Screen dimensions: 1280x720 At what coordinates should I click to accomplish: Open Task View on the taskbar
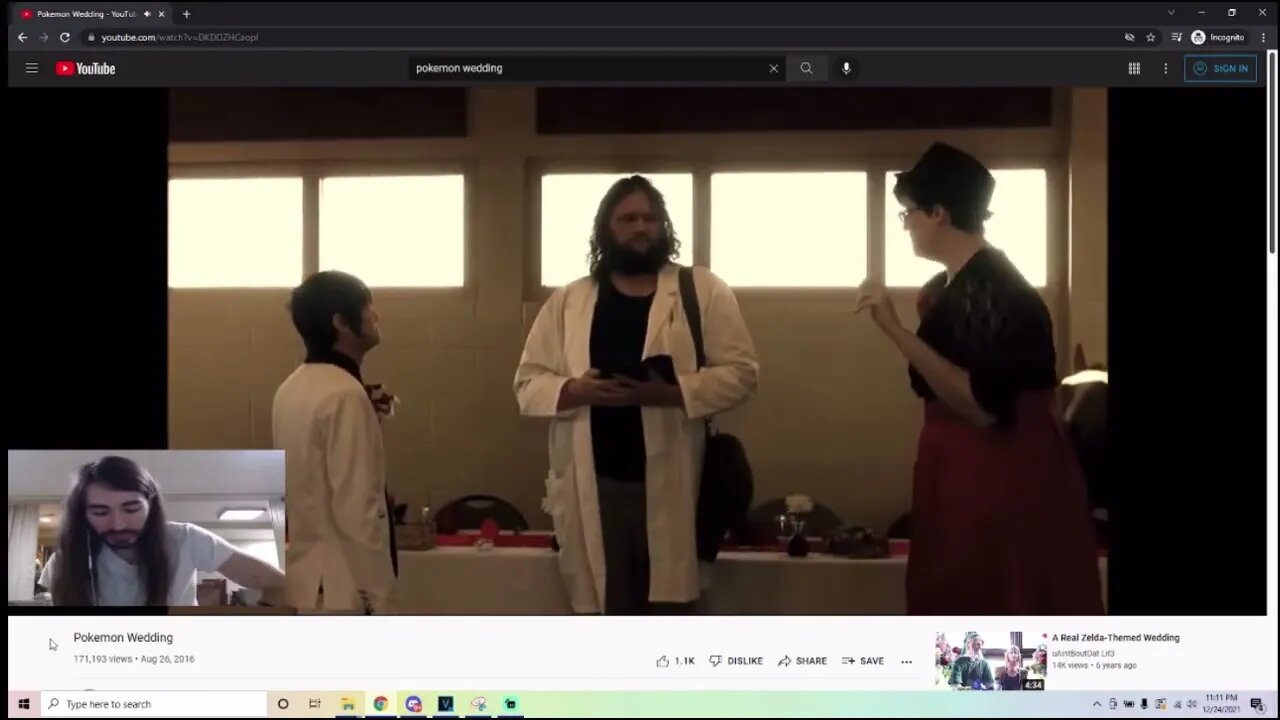[314, 704]
